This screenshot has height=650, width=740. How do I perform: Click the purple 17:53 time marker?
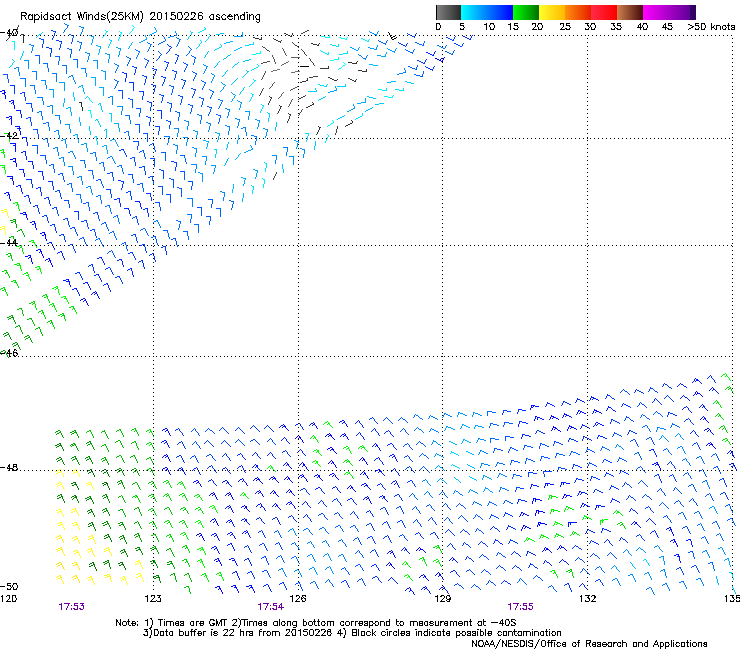click(x=71, y=607)
